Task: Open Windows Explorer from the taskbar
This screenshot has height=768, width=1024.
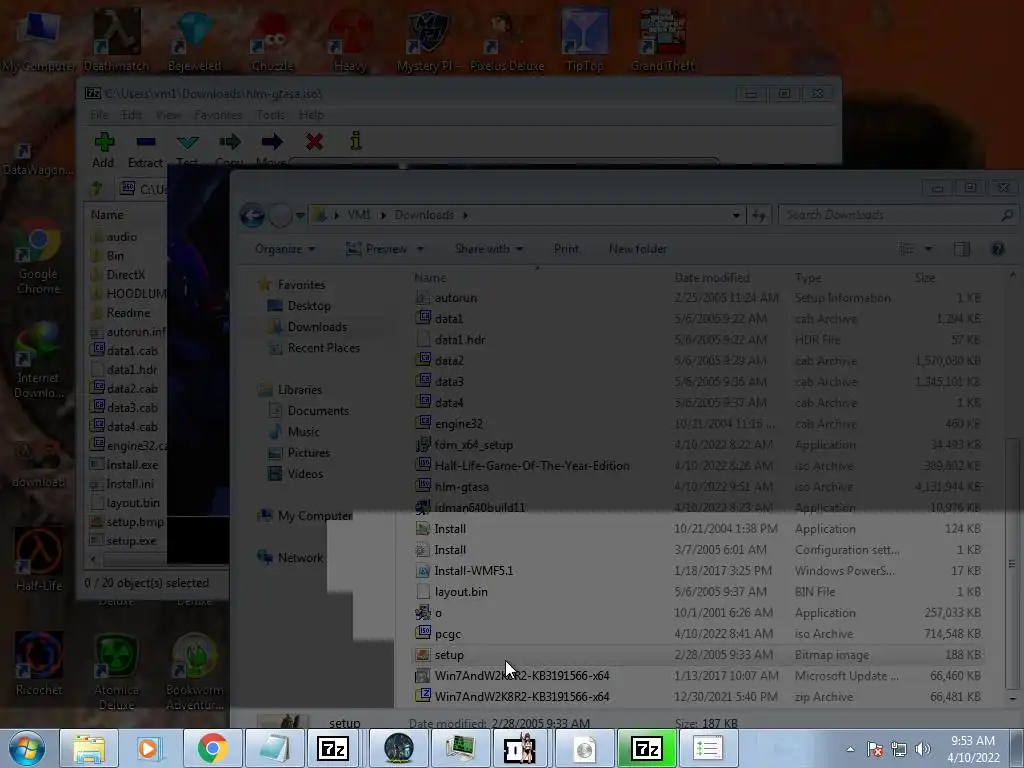Action: [x=89, y=748]
